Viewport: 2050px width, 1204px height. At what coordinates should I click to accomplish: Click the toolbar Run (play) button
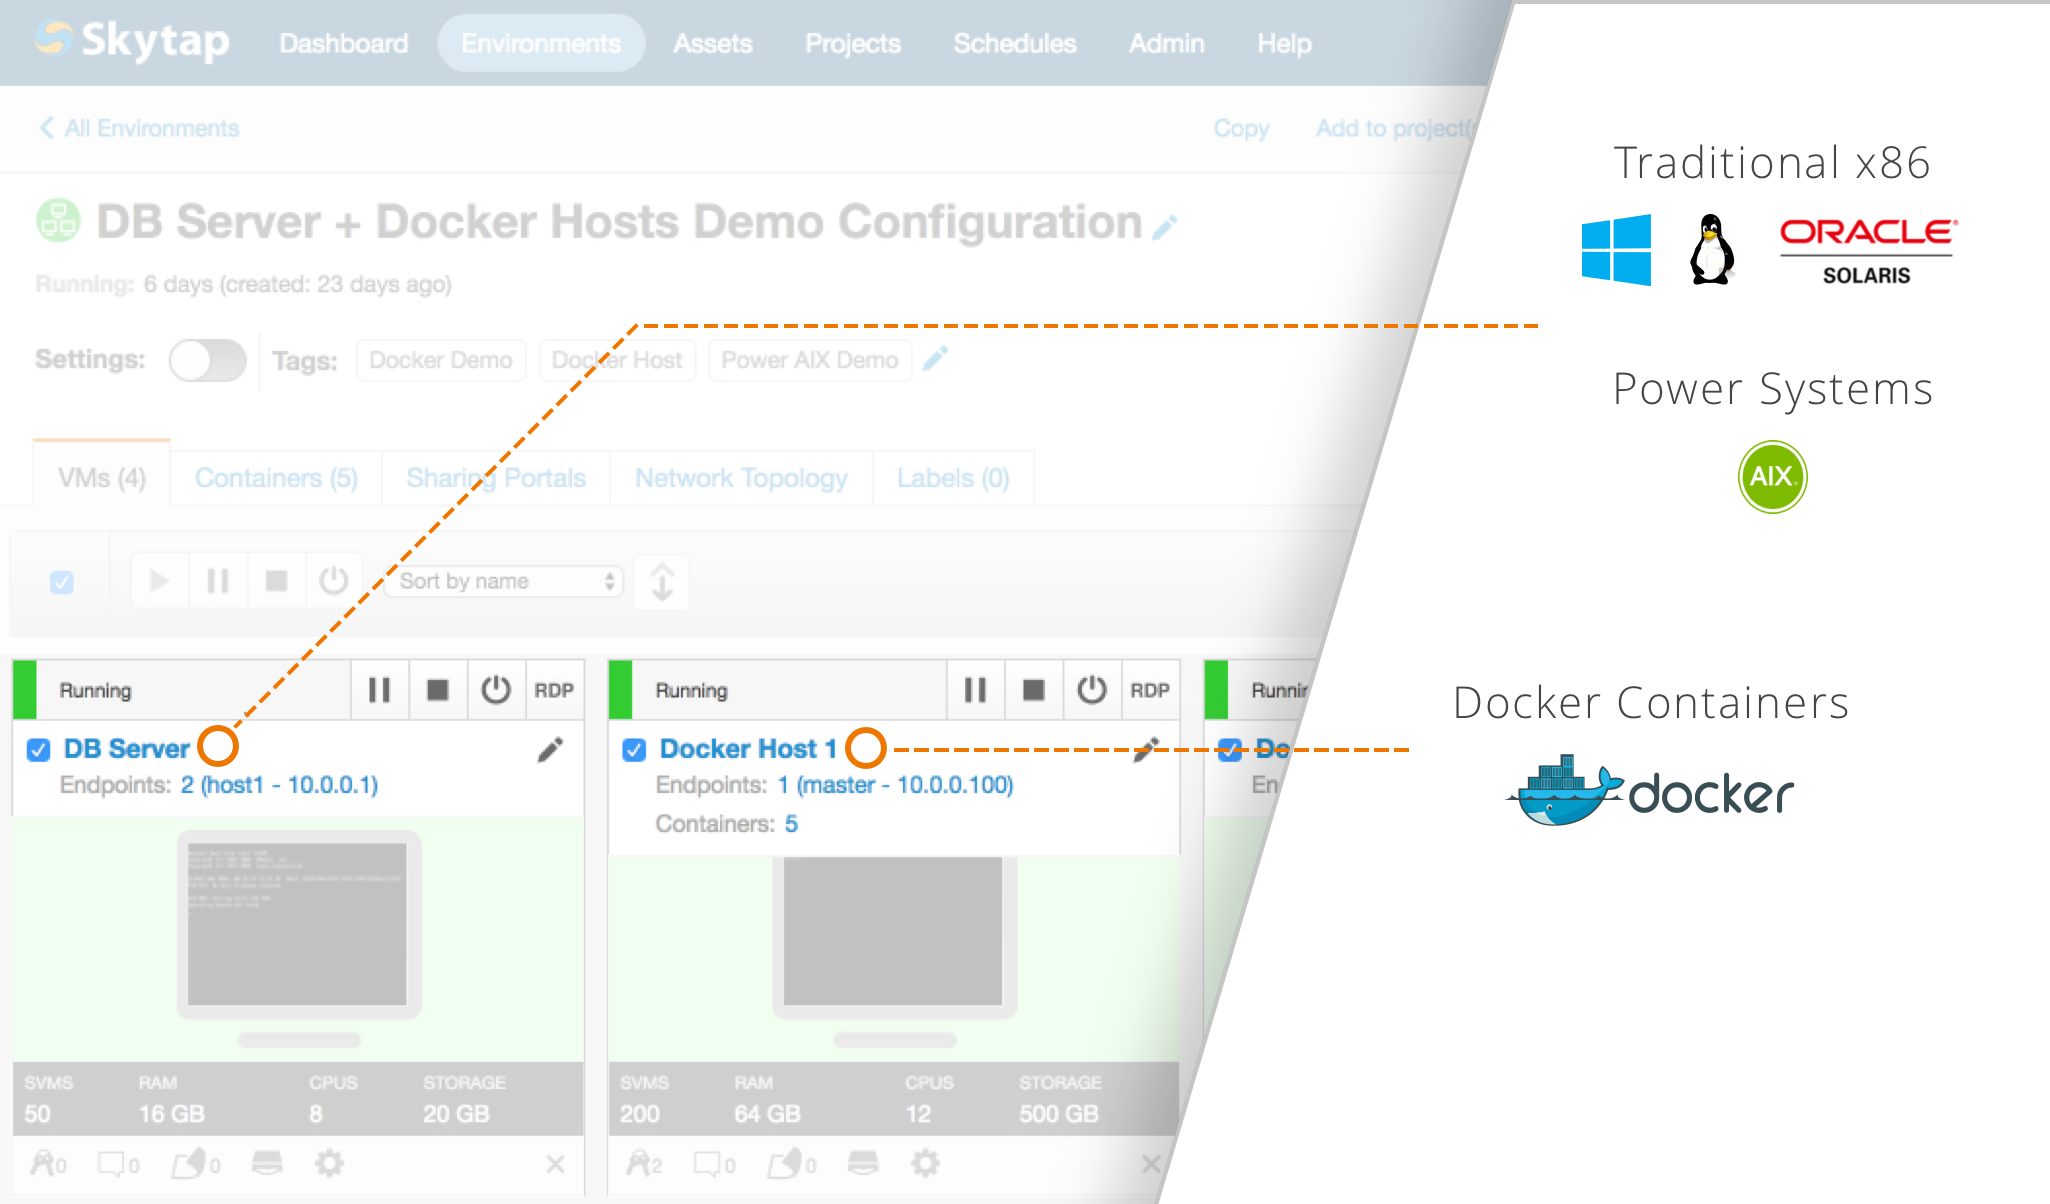point(159,581)
